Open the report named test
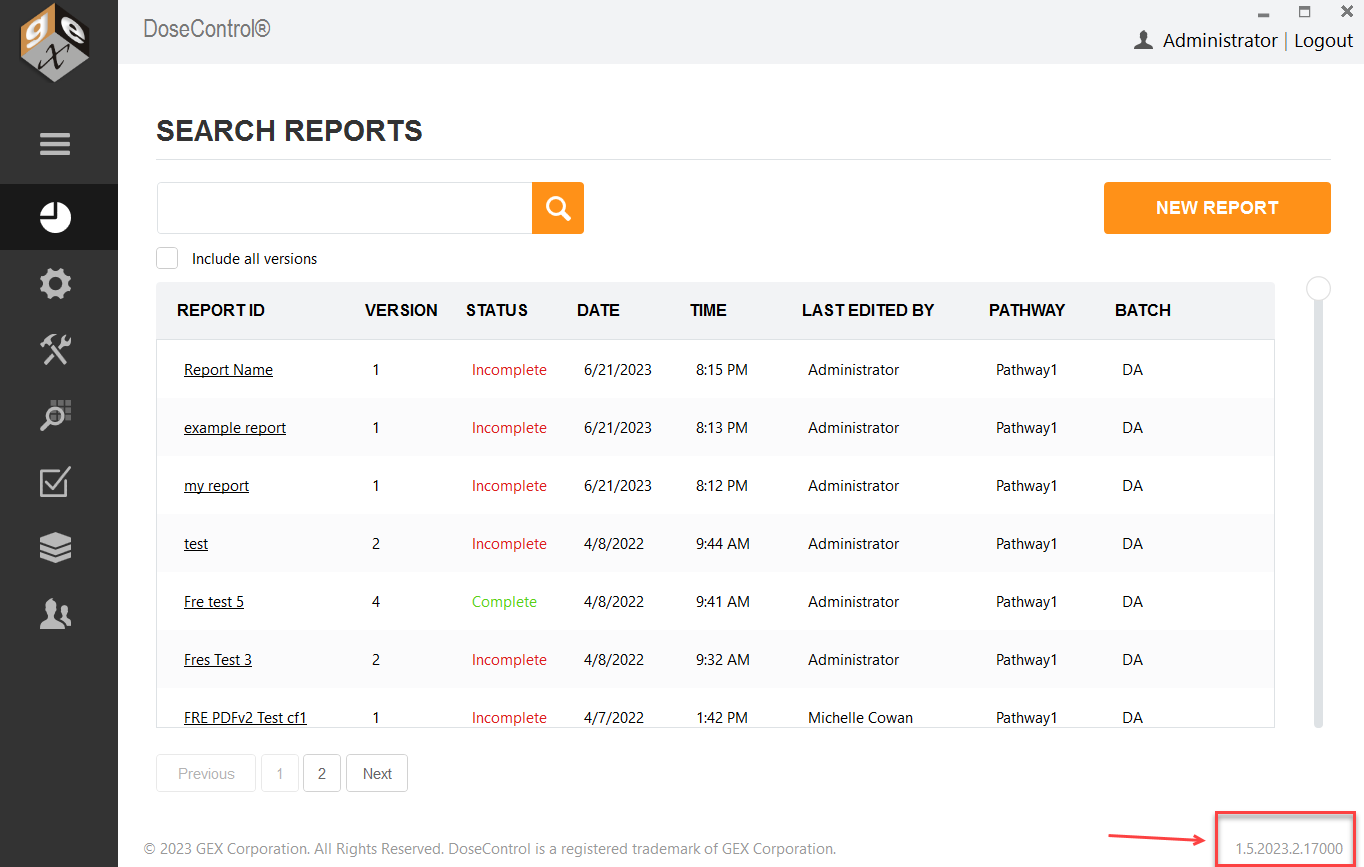This screenshot has width=1364, height=867. [196, 544]
